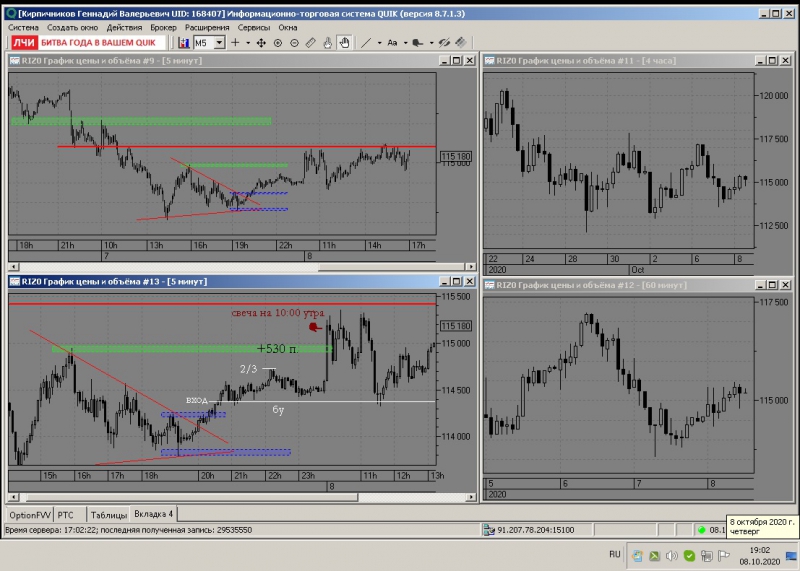Viewport: 800px width, 571px height.
Task: Click left scroll arrow of chart #13
Action: pos(14,496)
